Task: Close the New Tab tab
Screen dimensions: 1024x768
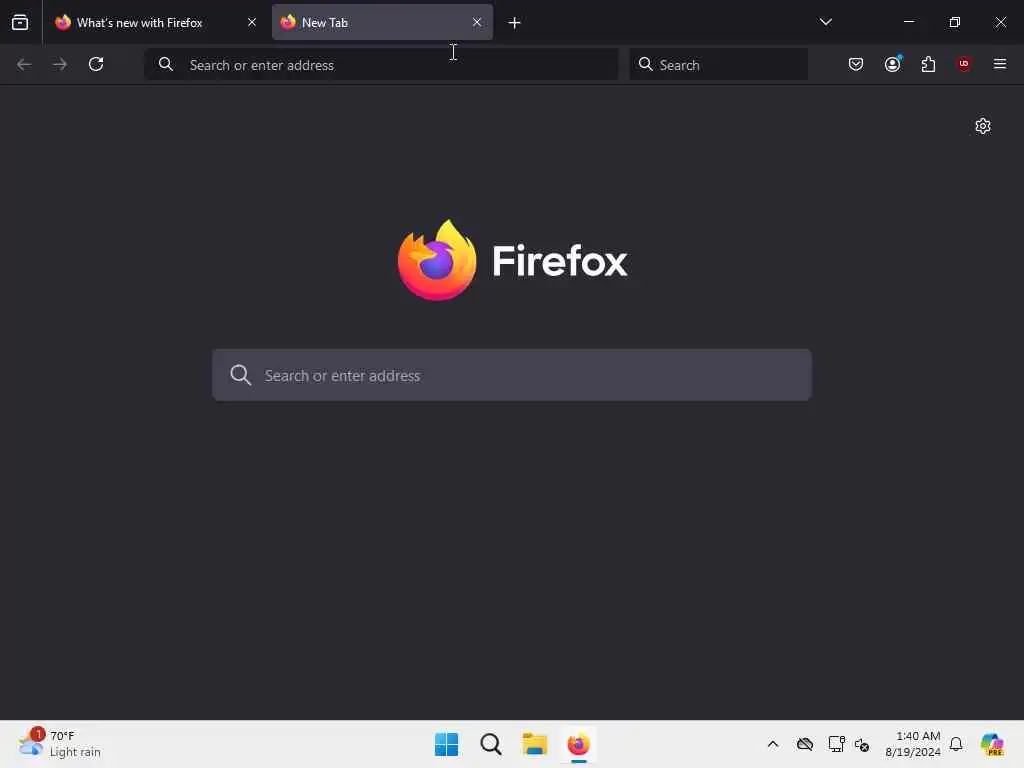Action: (477, 22)
